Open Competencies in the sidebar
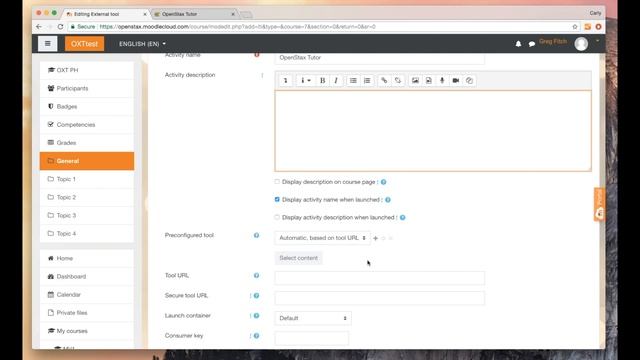Viewport: 640px width, 360px height. click(x=87, y=124)
